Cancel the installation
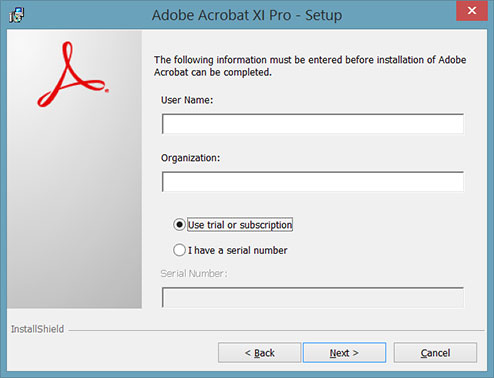The width and height of the screenshot is (494, 378). 435,353
